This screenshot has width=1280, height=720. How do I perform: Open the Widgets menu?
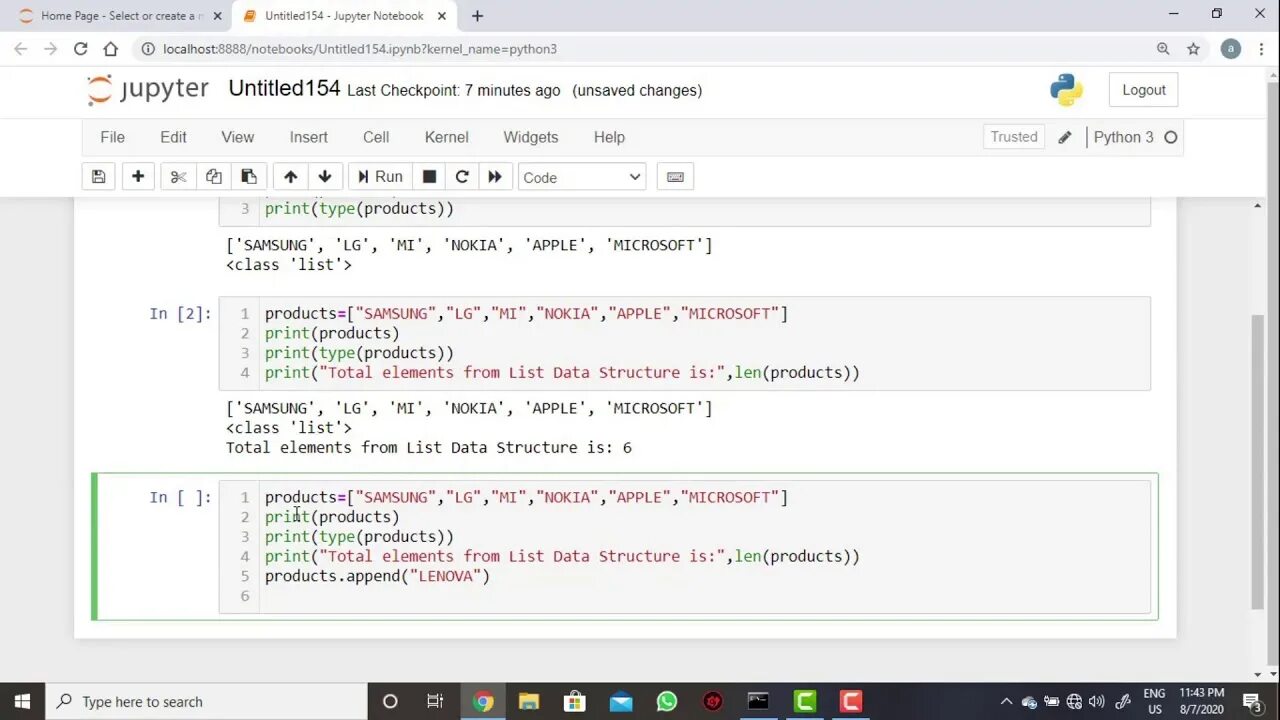[530, 137]
